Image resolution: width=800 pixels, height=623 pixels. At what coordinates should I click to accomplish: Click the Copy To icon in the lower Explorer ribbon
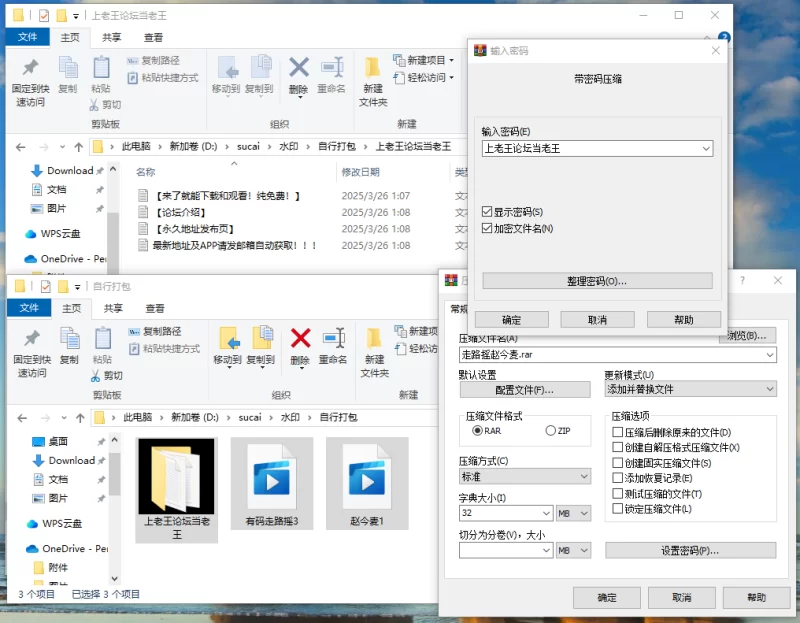pyautogui.click(x=261, y=338)
